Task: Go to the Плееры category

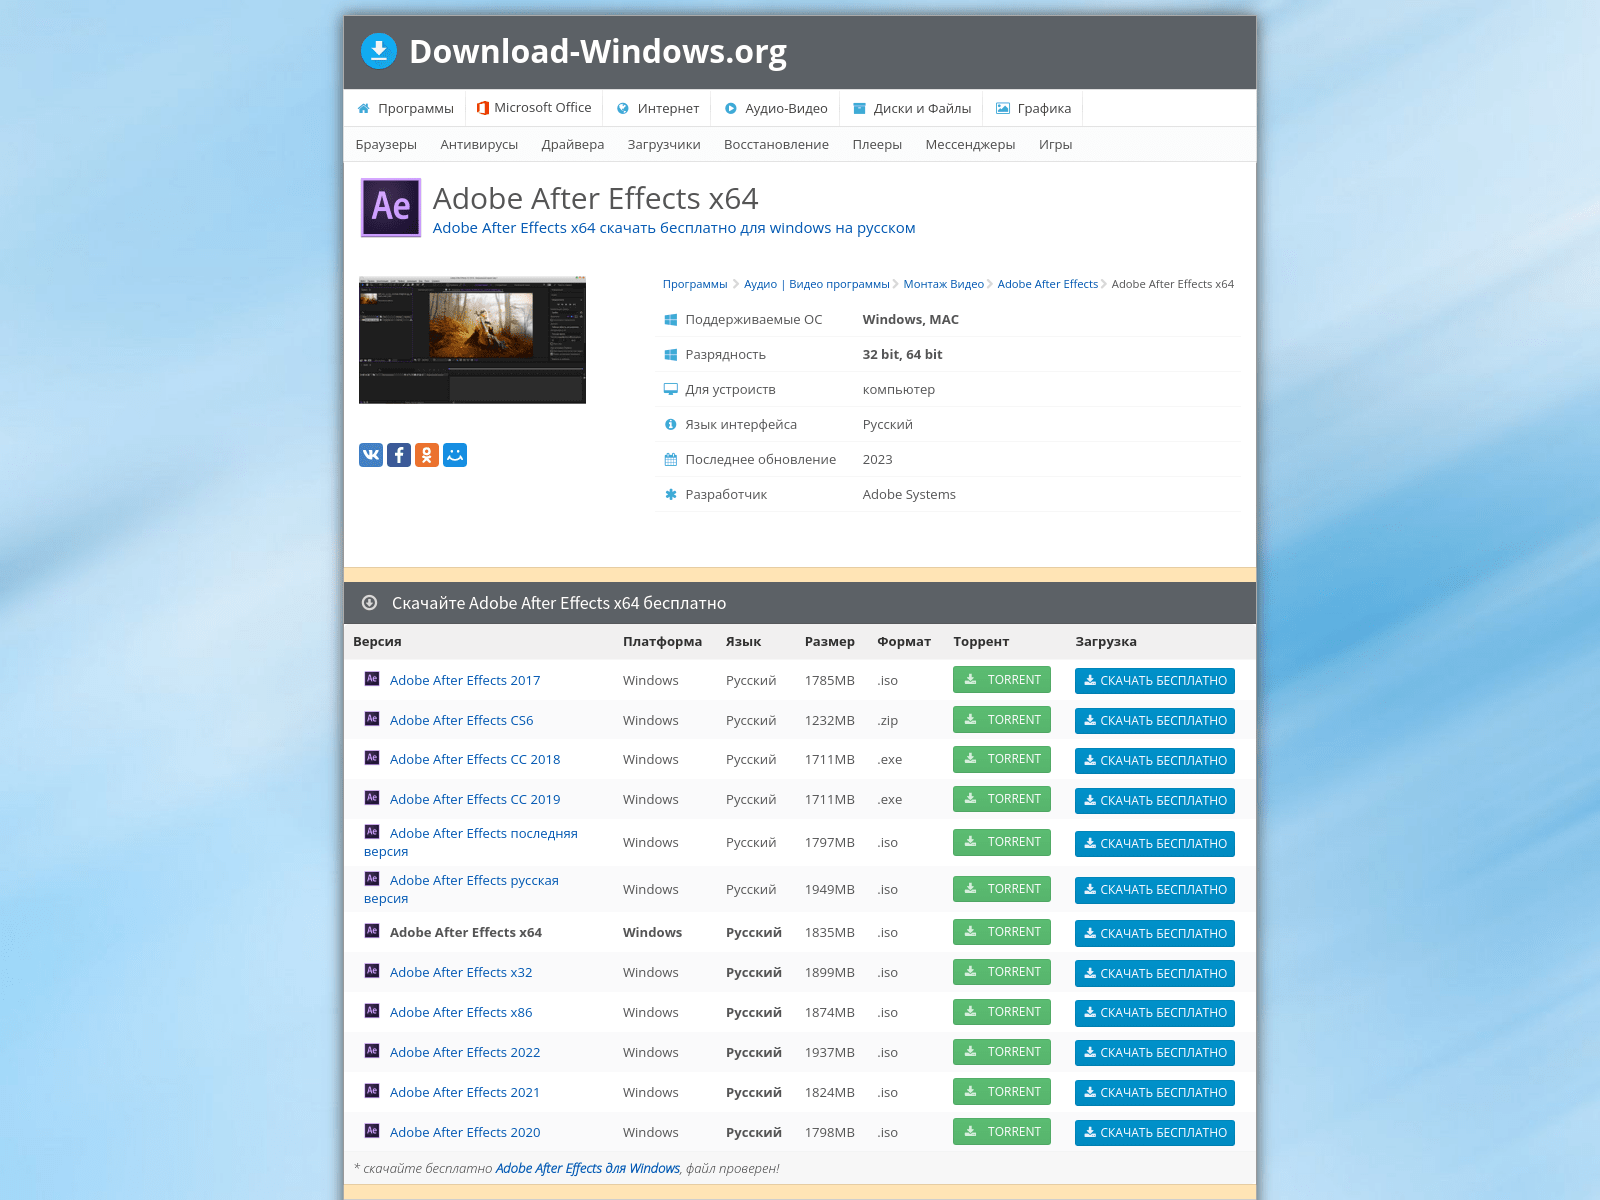Action: click(877, 145)
